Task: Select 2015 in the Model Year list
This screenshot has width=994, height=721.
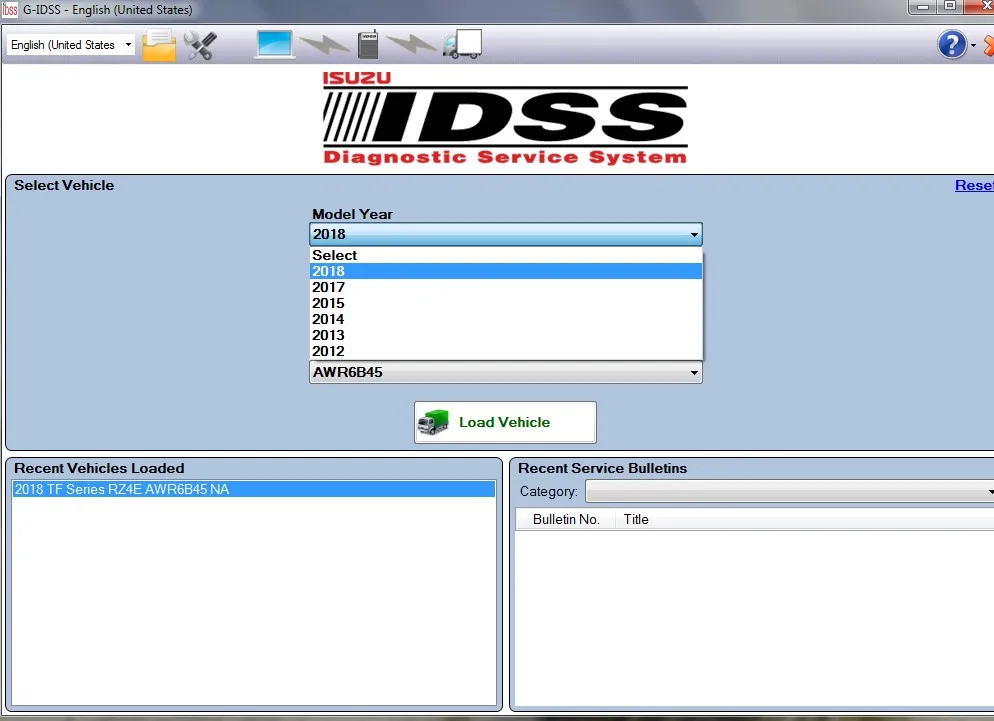Action: [x=505, y=303]
